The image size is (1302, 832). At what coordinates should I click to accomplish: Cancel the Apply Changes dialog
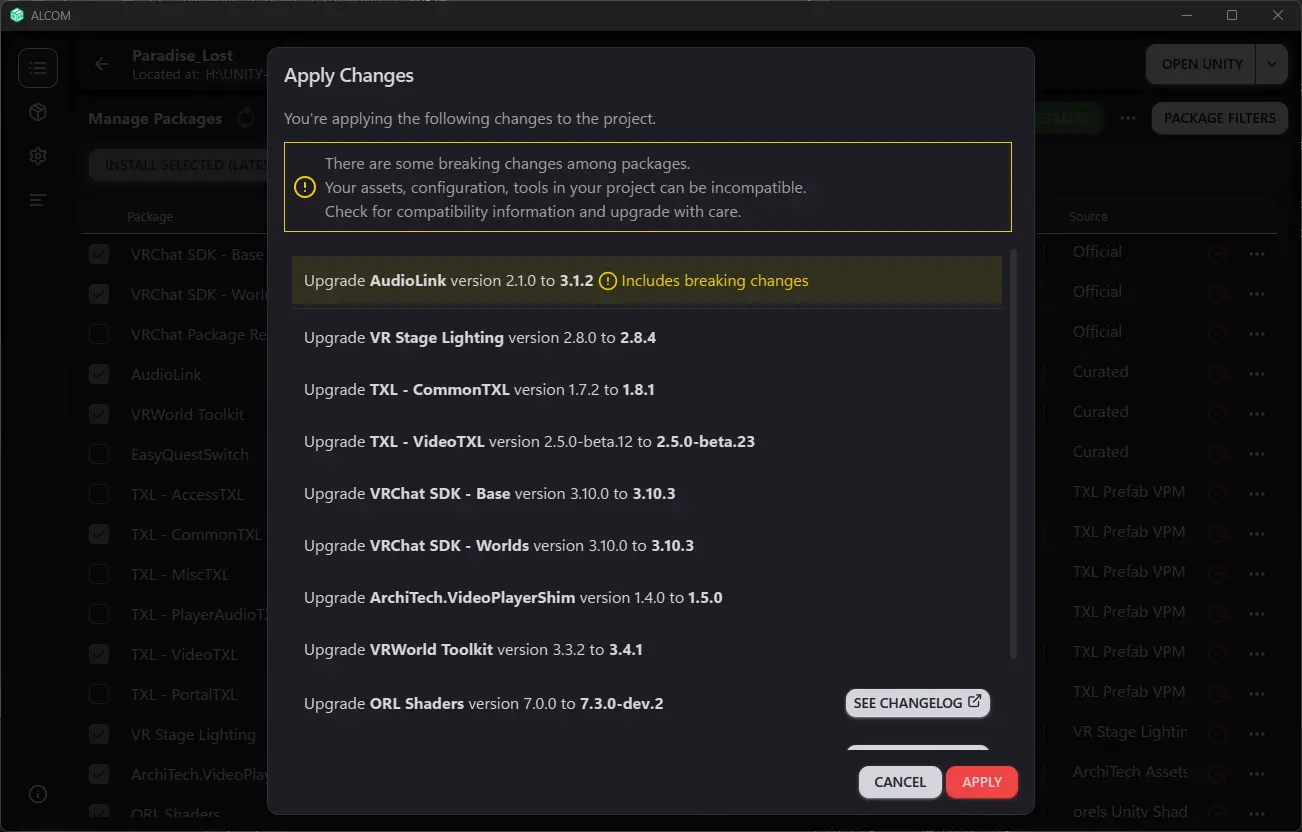[899, 782]
